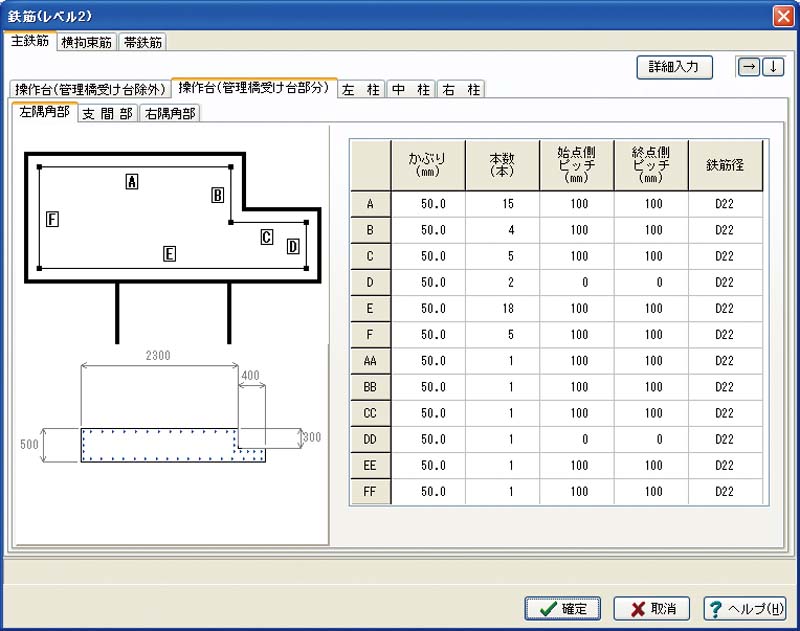This screenshot has width=800, height=631.
Task: Open the 右 柱 tab
Action: tap(461, 89)
